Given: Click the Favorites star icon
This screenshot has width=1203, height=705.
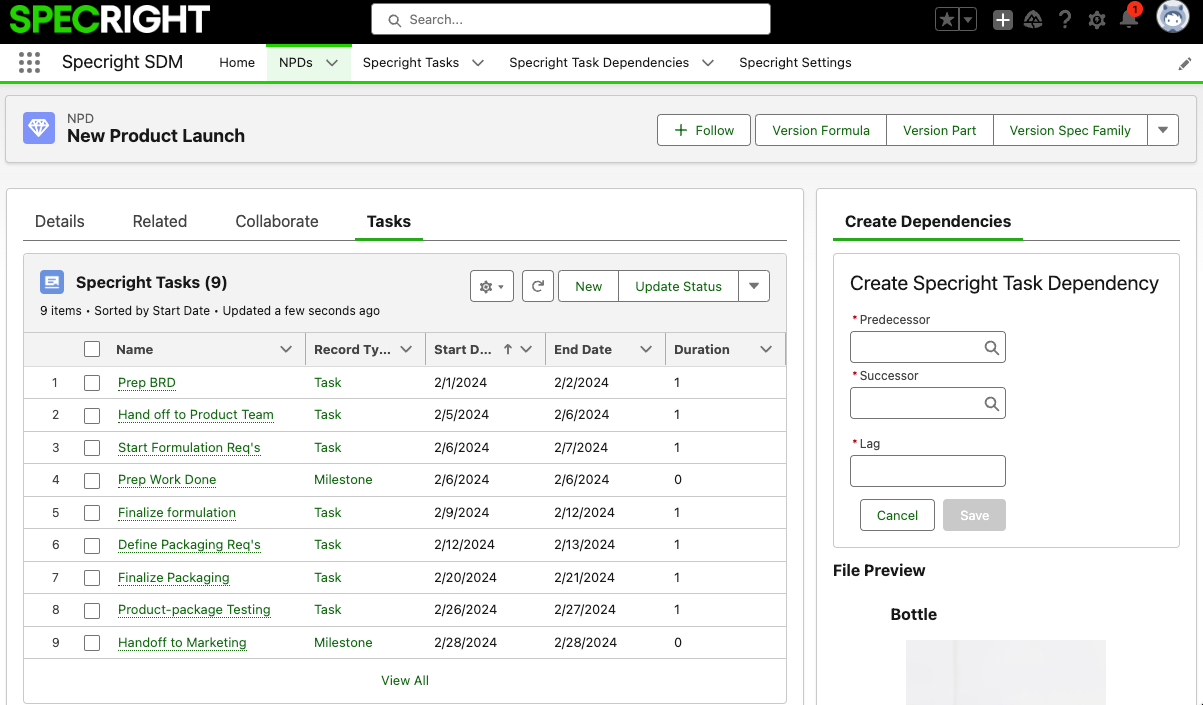Looking at the screenshot, I should click(x=946, y=20).
